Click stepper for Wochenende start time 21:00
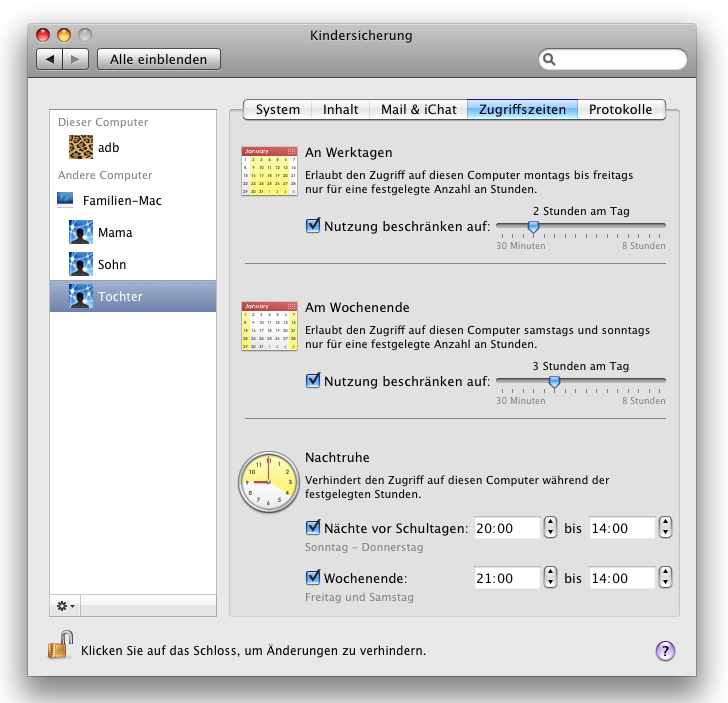This screenshot has height=703, width=728. [x=550, y=578]
